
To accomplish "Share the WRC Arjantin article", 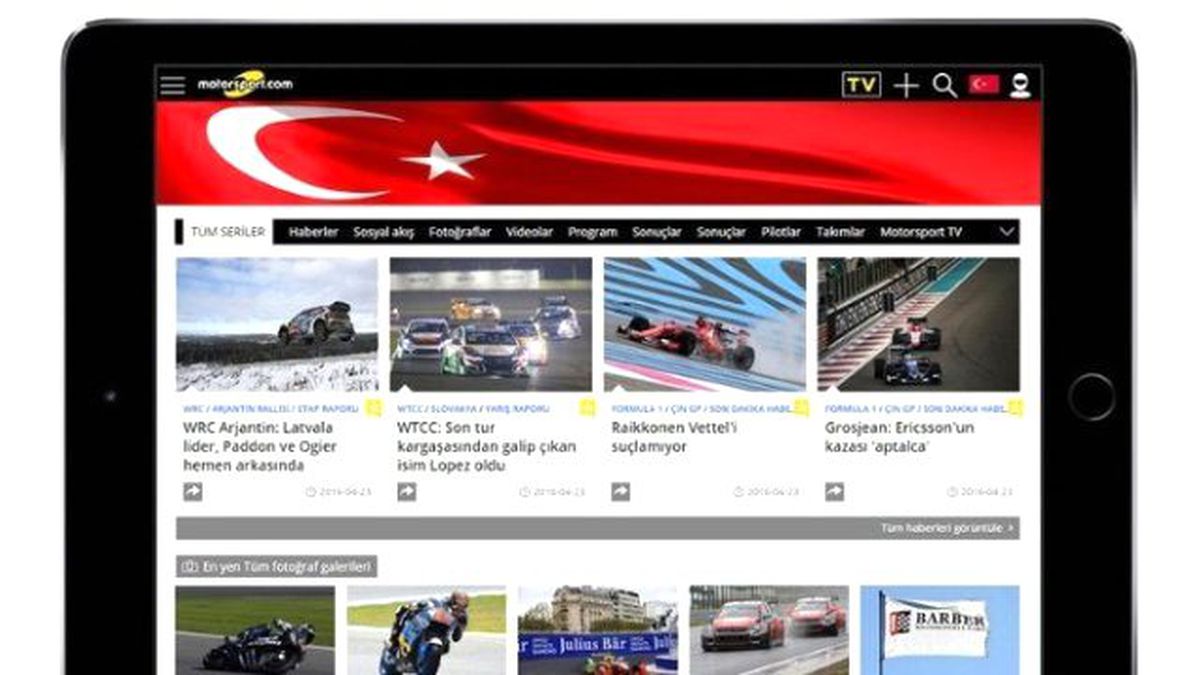I will click(x=192, y=491).
